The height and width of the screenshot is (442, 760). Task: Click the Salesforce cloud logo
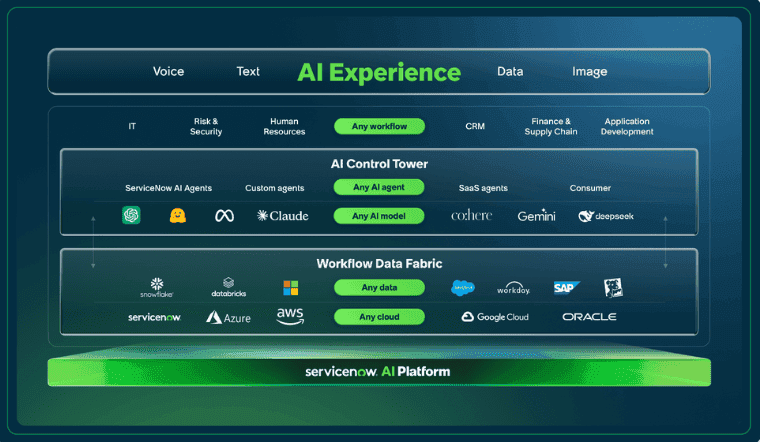[x=464, y=288]
